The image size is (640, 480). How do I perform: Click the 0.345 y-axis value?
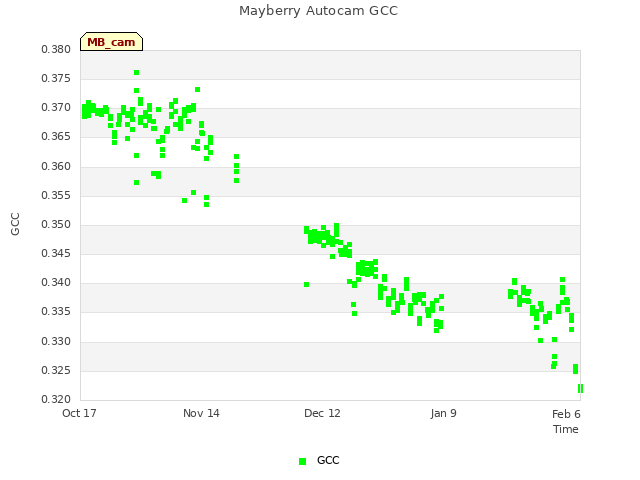(x=56, y=253)
